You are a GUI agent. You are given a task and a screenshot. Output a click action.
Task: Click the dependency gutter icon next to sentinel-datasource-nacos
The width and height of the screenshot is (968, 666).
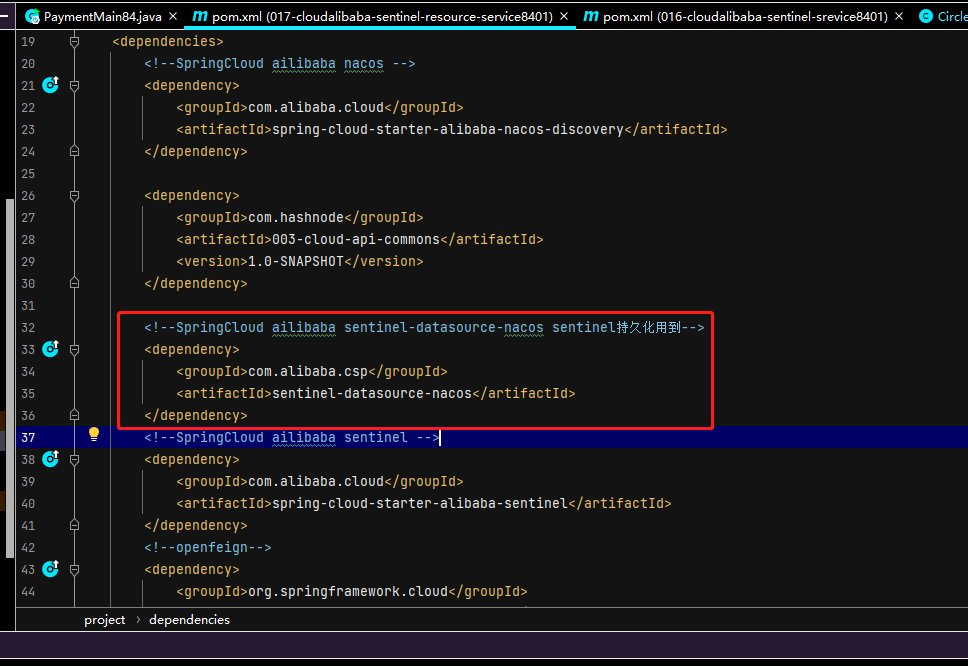pos(50,349)
